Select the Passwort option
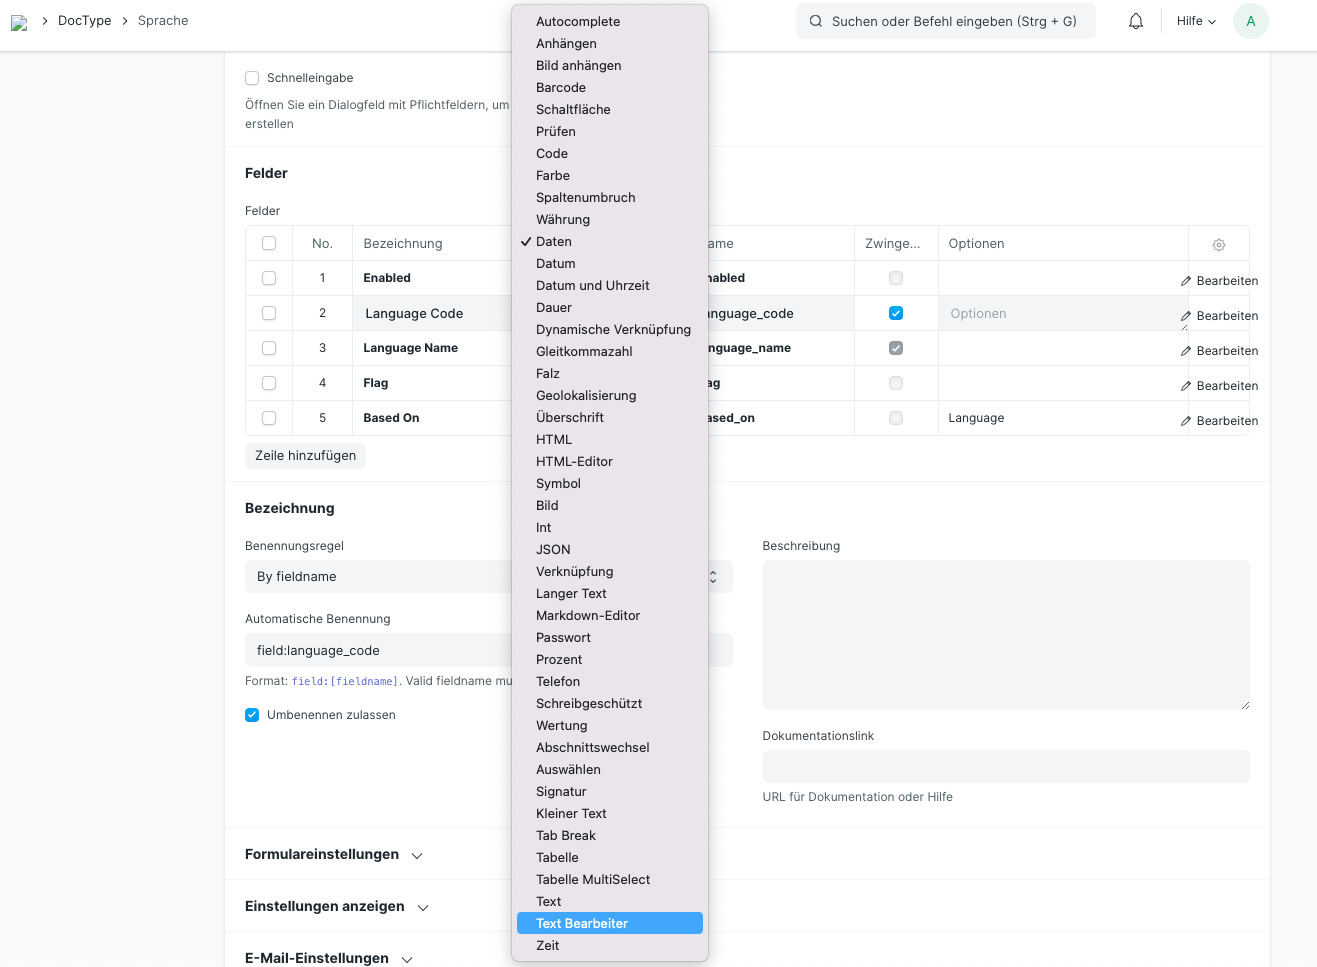 click(x=610, y=638)
